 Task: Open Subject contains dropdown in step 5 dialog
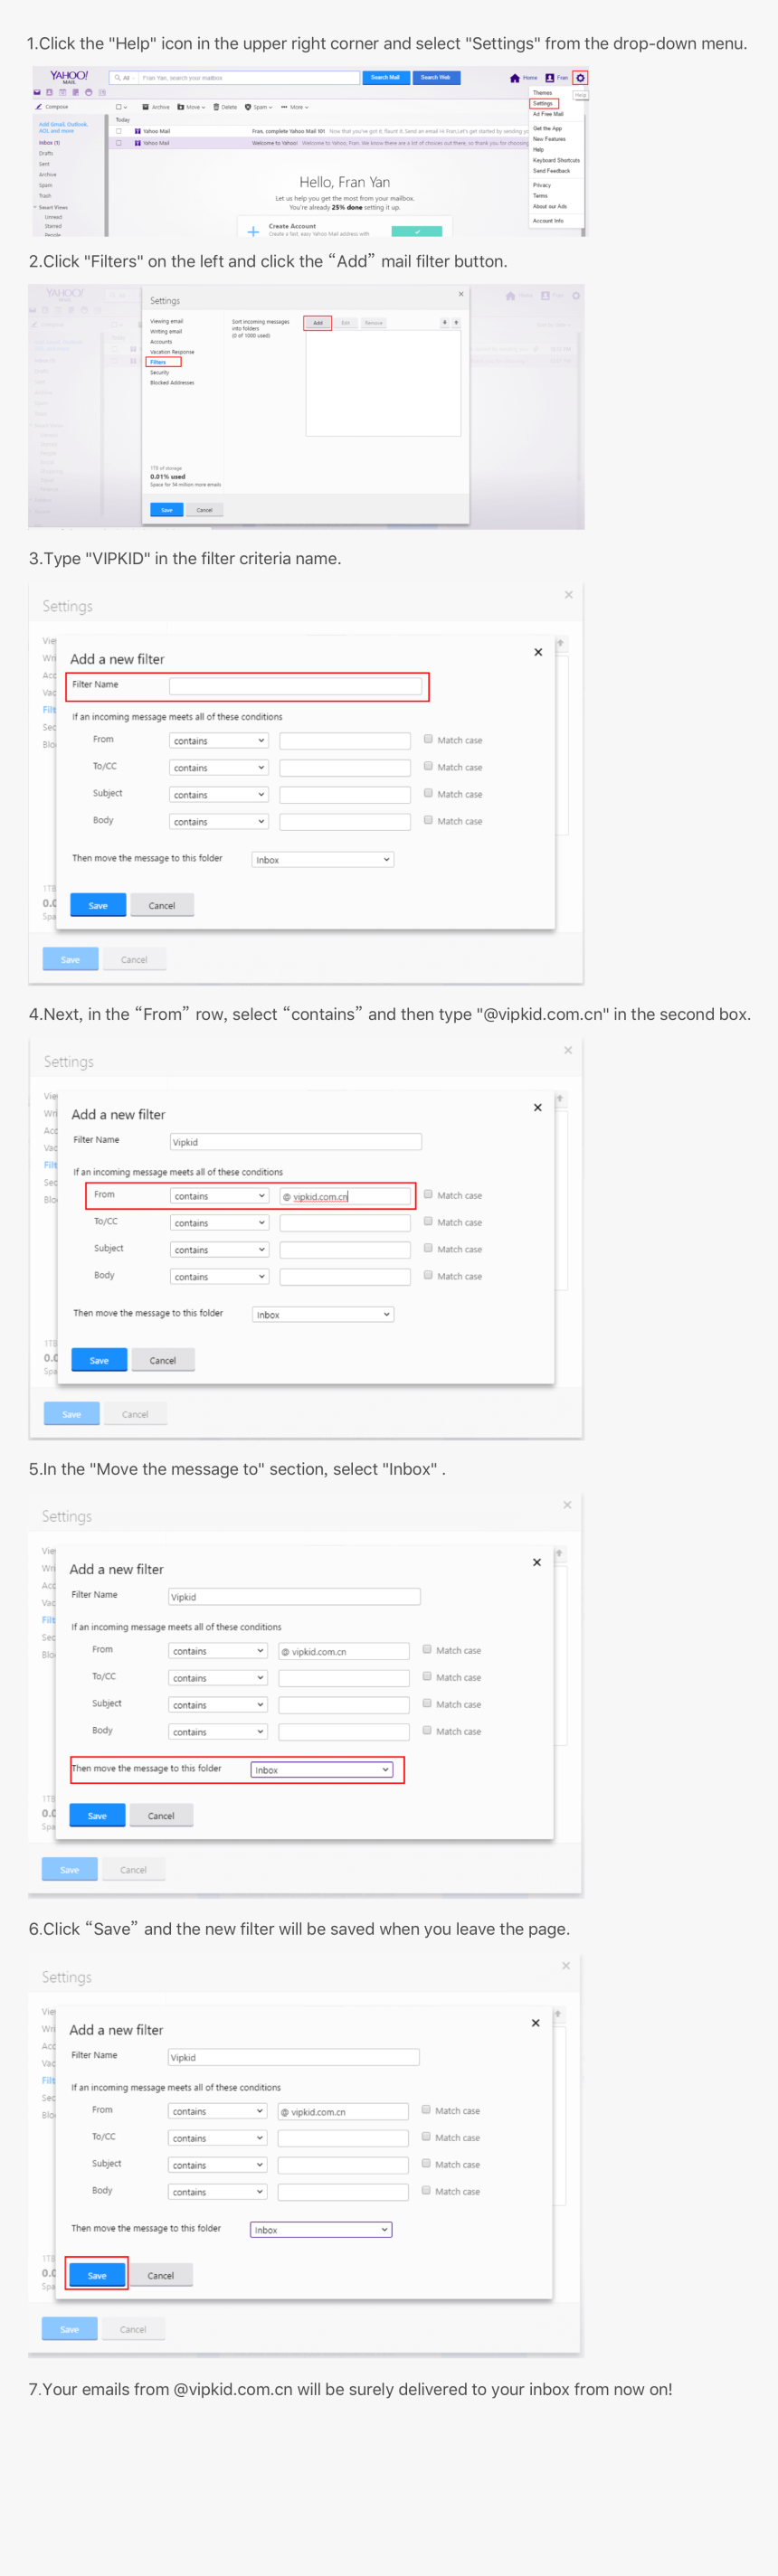click(218, 1705)
